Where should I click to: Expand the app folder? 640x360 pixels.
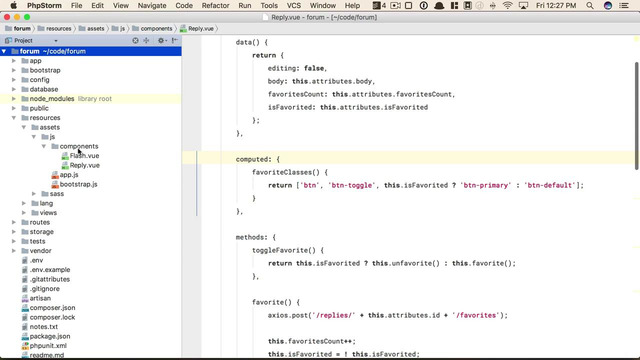pos(14,61)
